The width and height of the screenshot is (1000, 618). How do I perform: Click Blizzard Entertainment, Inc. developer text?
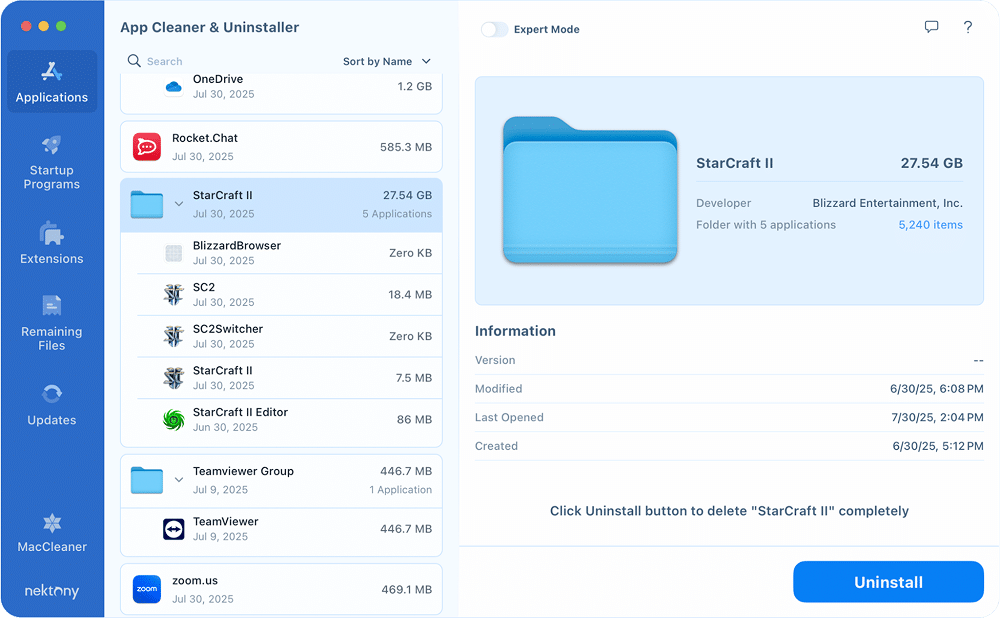point(887,203)
